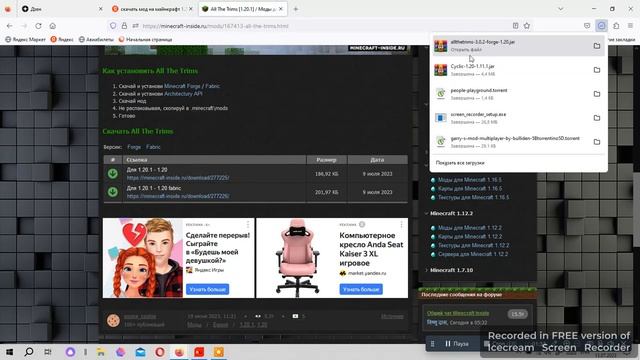Open the pink gaming chair ad image

[297, 258]
